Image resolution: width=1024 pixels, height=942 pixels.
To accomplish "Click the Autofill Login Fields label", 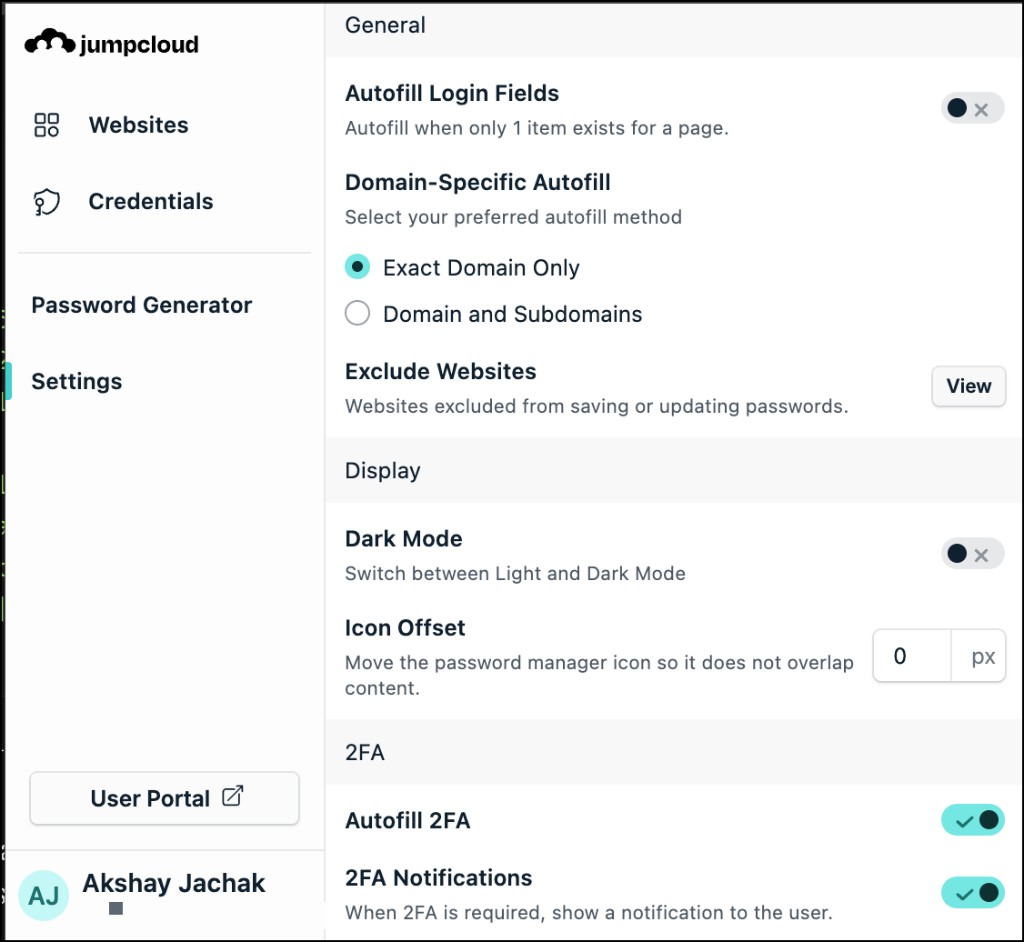I will point(452,93).
